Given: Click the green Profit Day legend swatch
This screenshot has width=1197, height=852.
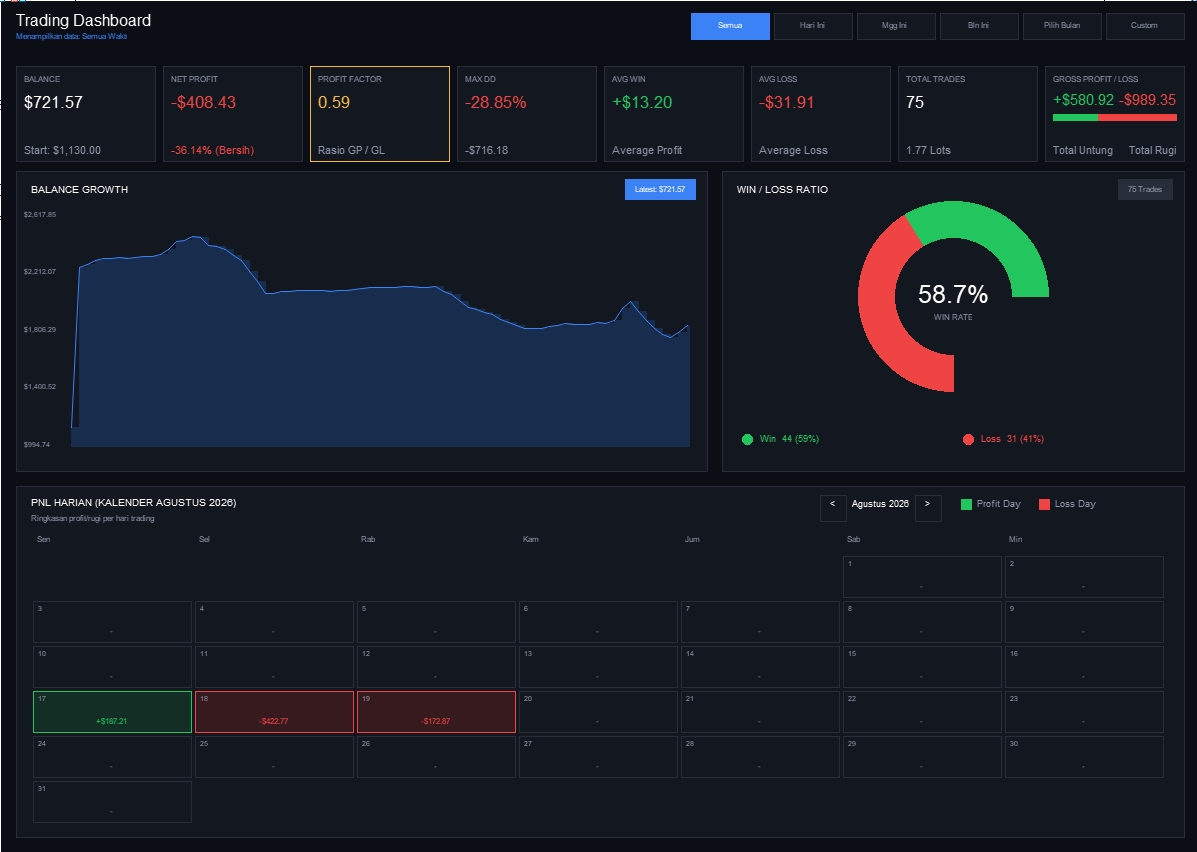Looking at the screenshot, I should (x=966, y=504).
